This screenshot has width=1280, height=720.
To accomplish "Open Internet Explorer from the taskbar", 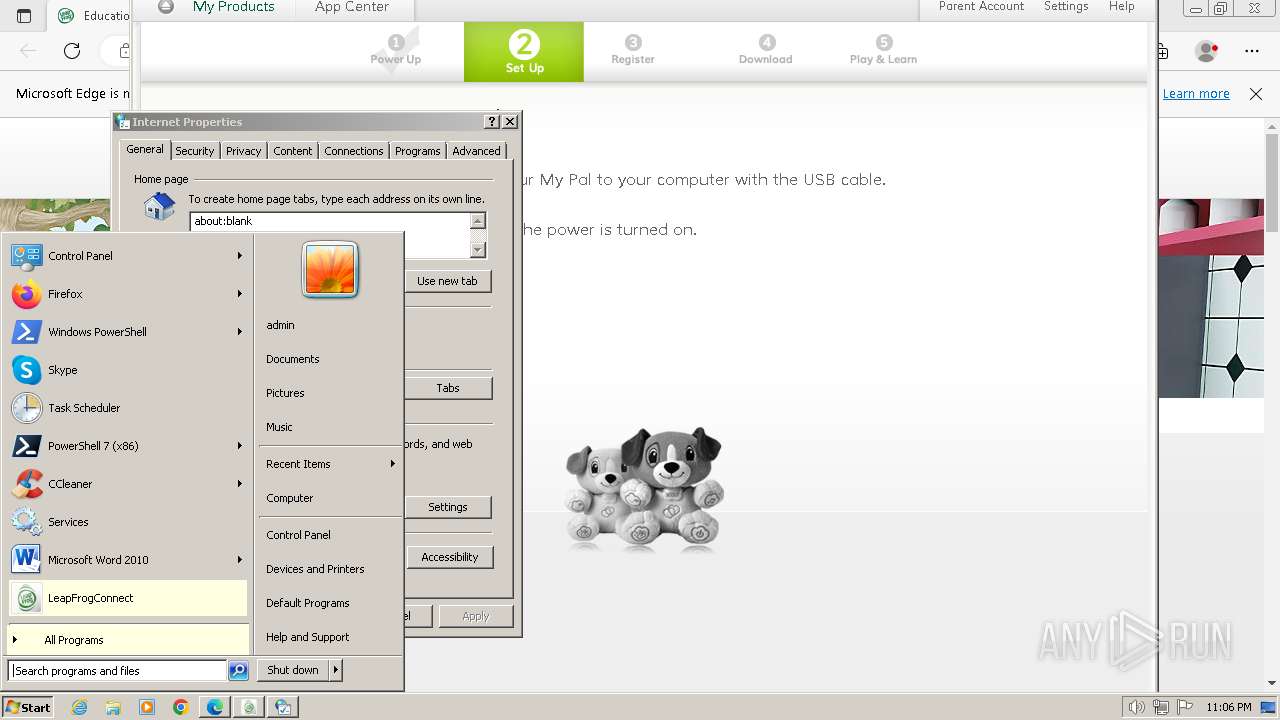I will [79, 707].
